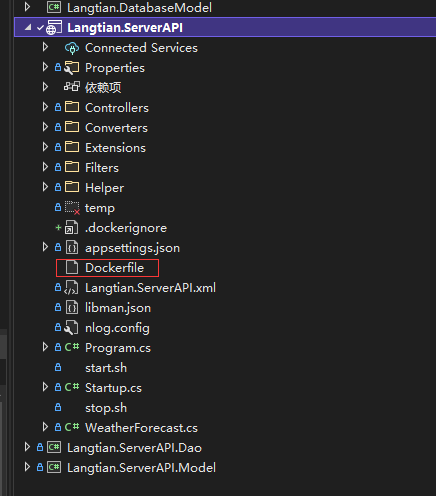Click the lock icon beside start.sh

(58, 367)
